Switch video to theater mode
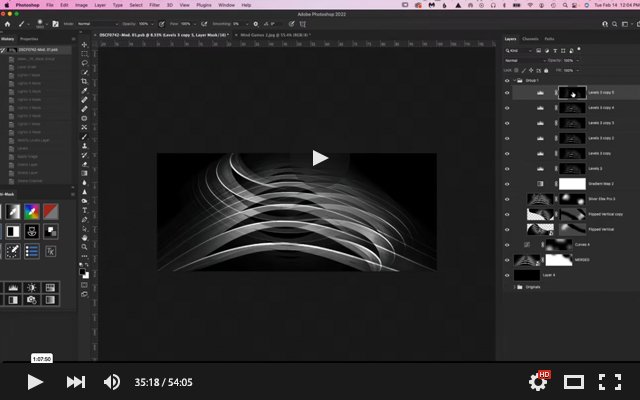Image resolution: width=640 pixels, height=400 pixels. pos(573,382)
